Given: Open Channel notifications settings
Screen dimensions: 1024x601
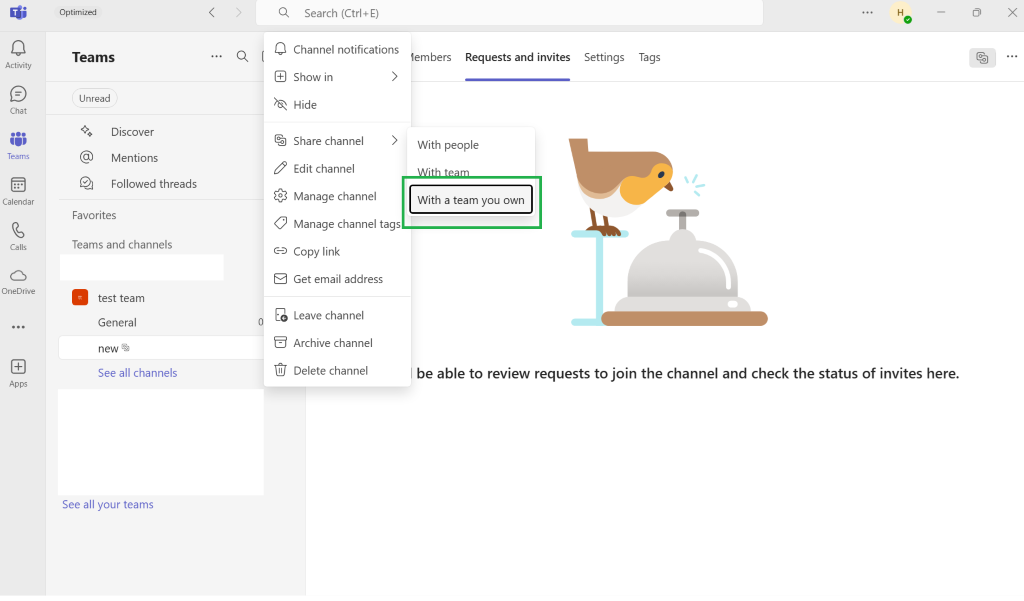Looking at the screenshot, I should tap(337, 50).
